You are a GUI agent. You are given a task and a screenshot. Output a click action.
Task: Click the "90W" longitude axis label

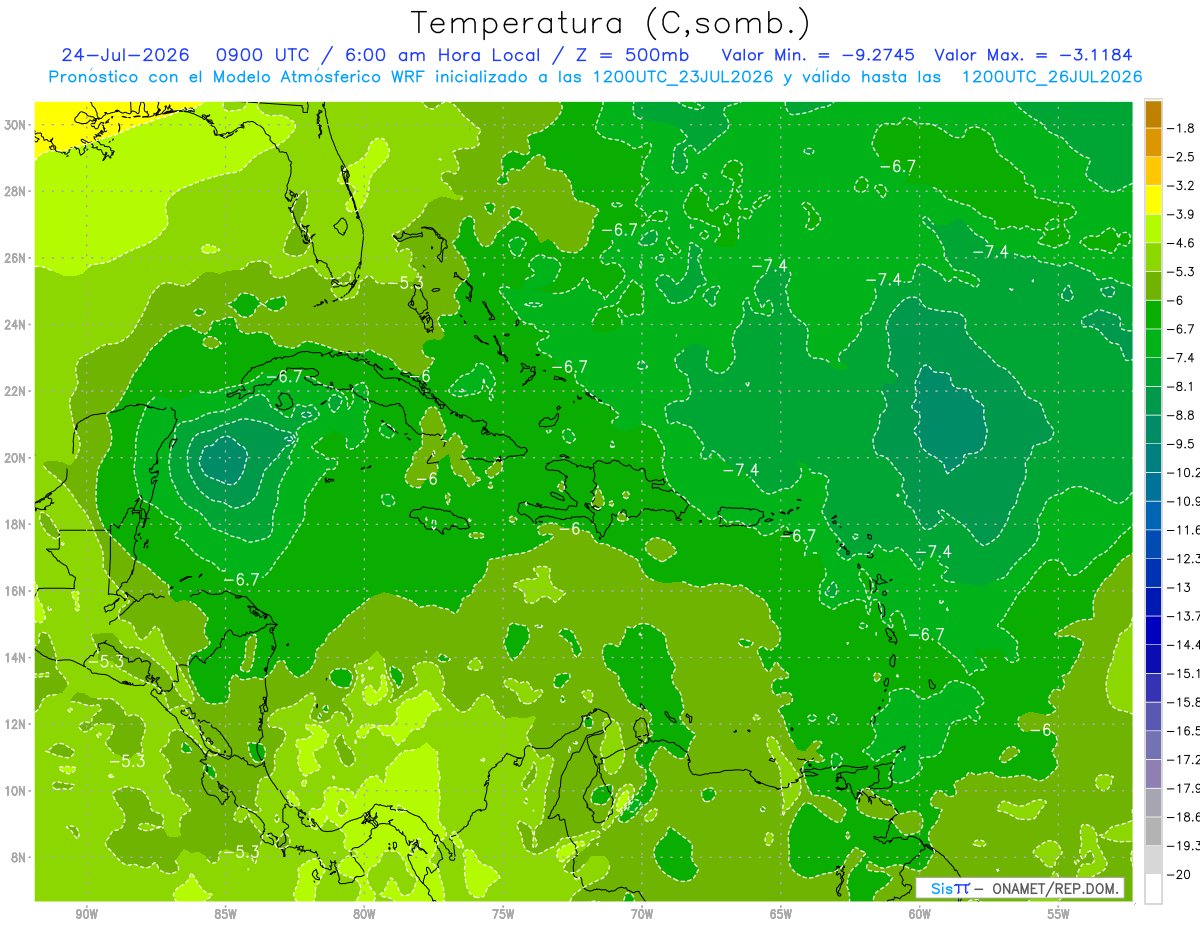87,913
